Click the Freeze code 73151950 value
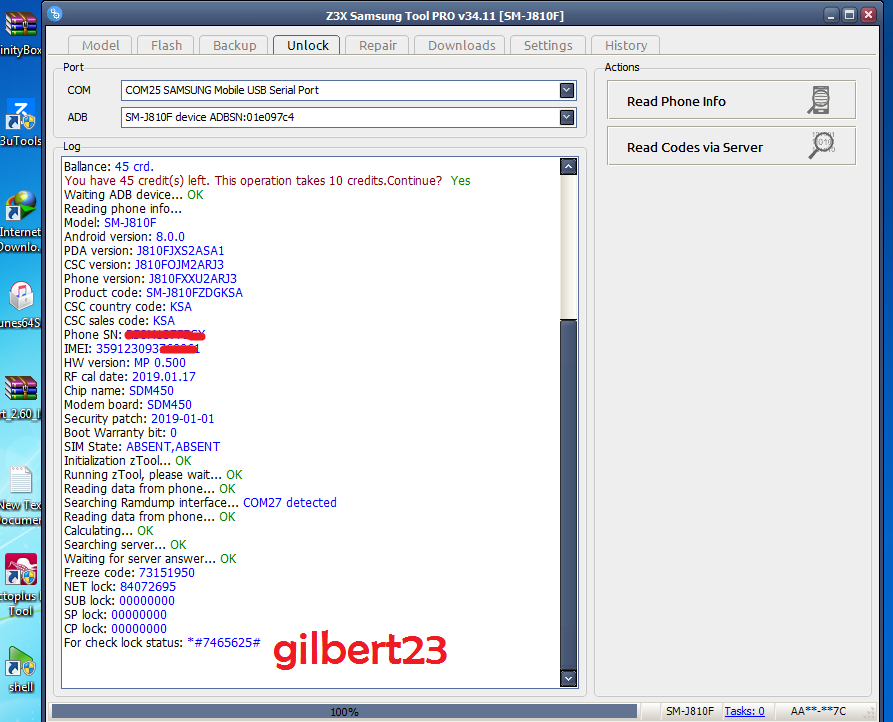893x722 pixels. [166, 573]
